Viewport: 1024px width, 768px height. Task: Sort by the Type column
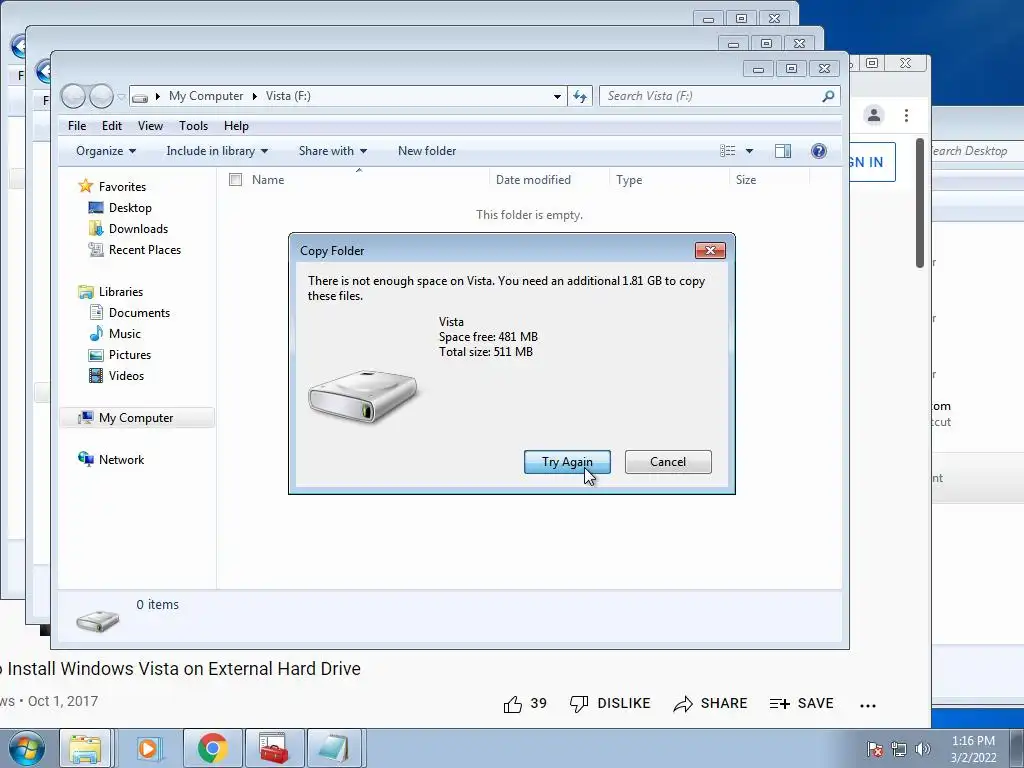[629, 180]
